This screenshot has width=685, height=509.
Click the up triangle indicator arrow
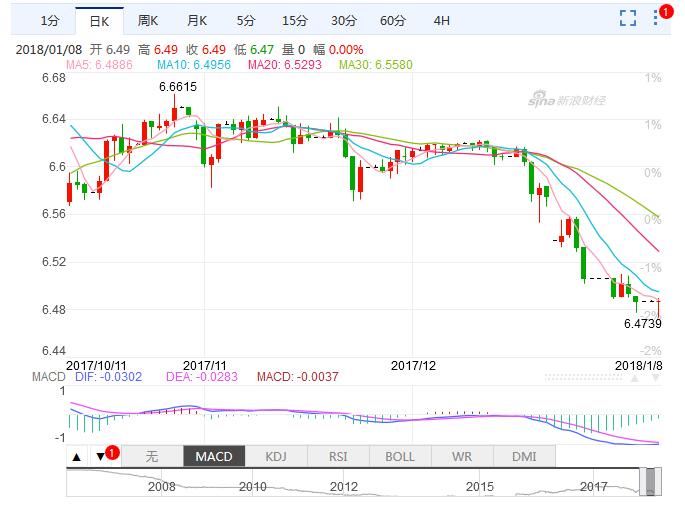(x=77, y=456)
